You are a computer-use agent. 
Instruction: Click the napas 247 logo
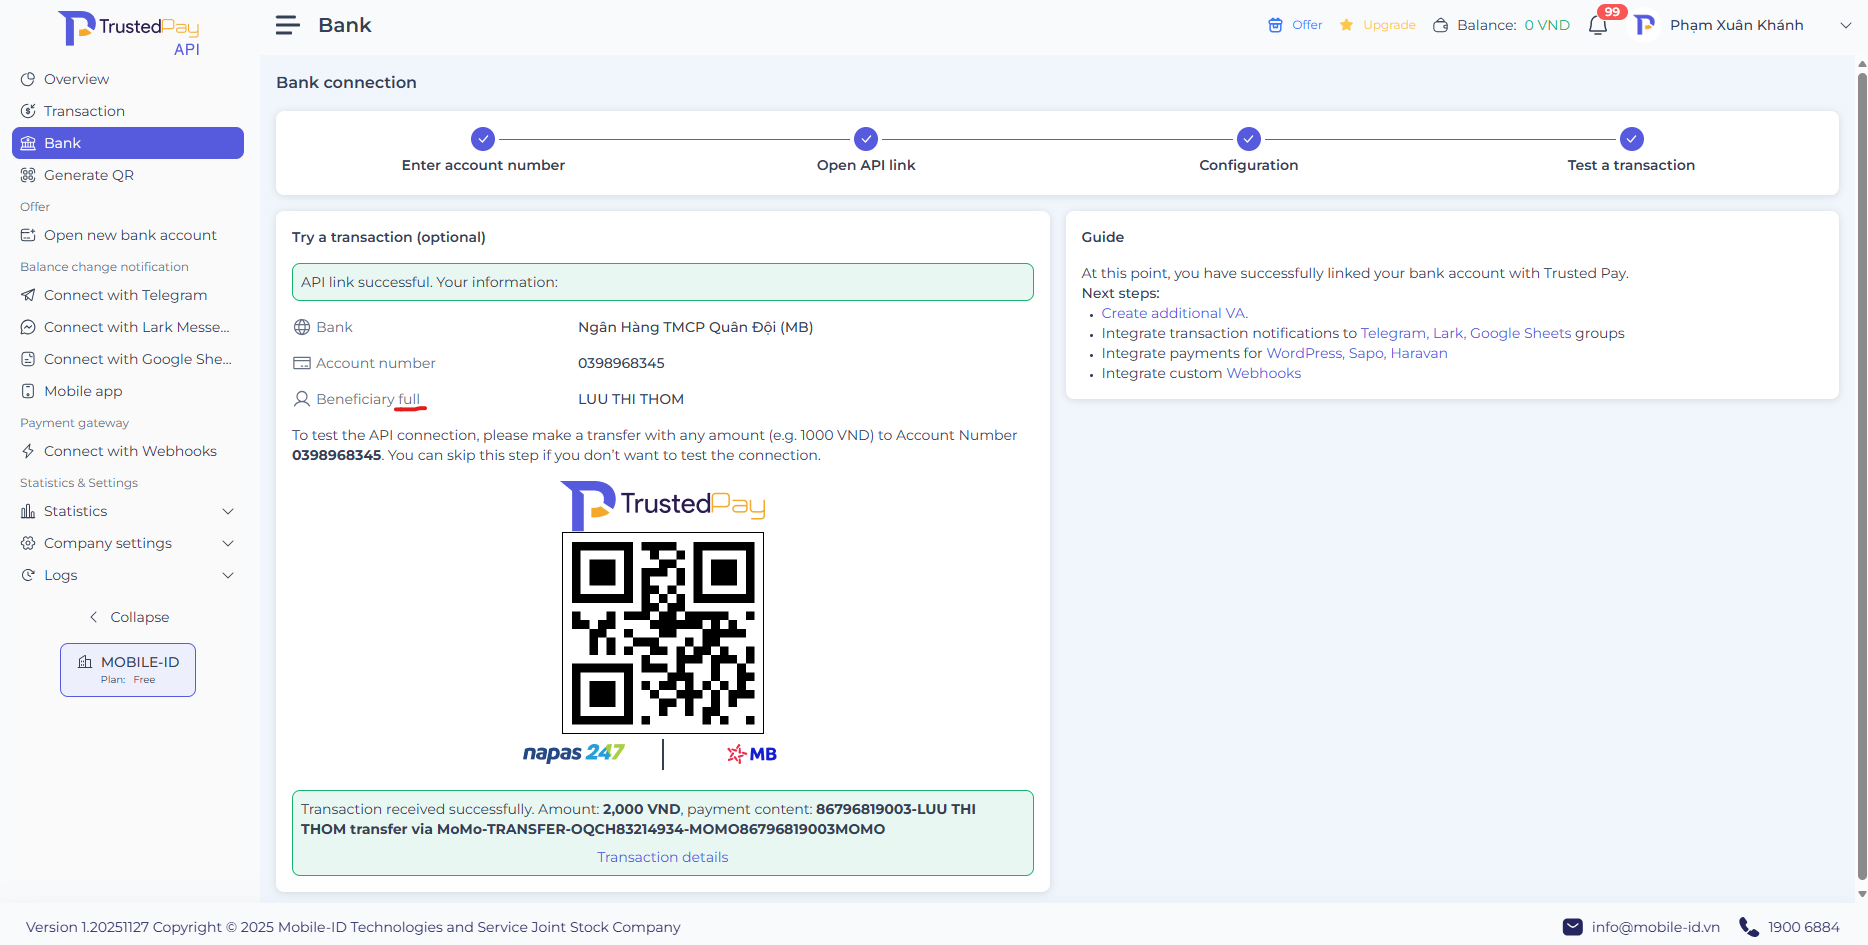[574, 753]
